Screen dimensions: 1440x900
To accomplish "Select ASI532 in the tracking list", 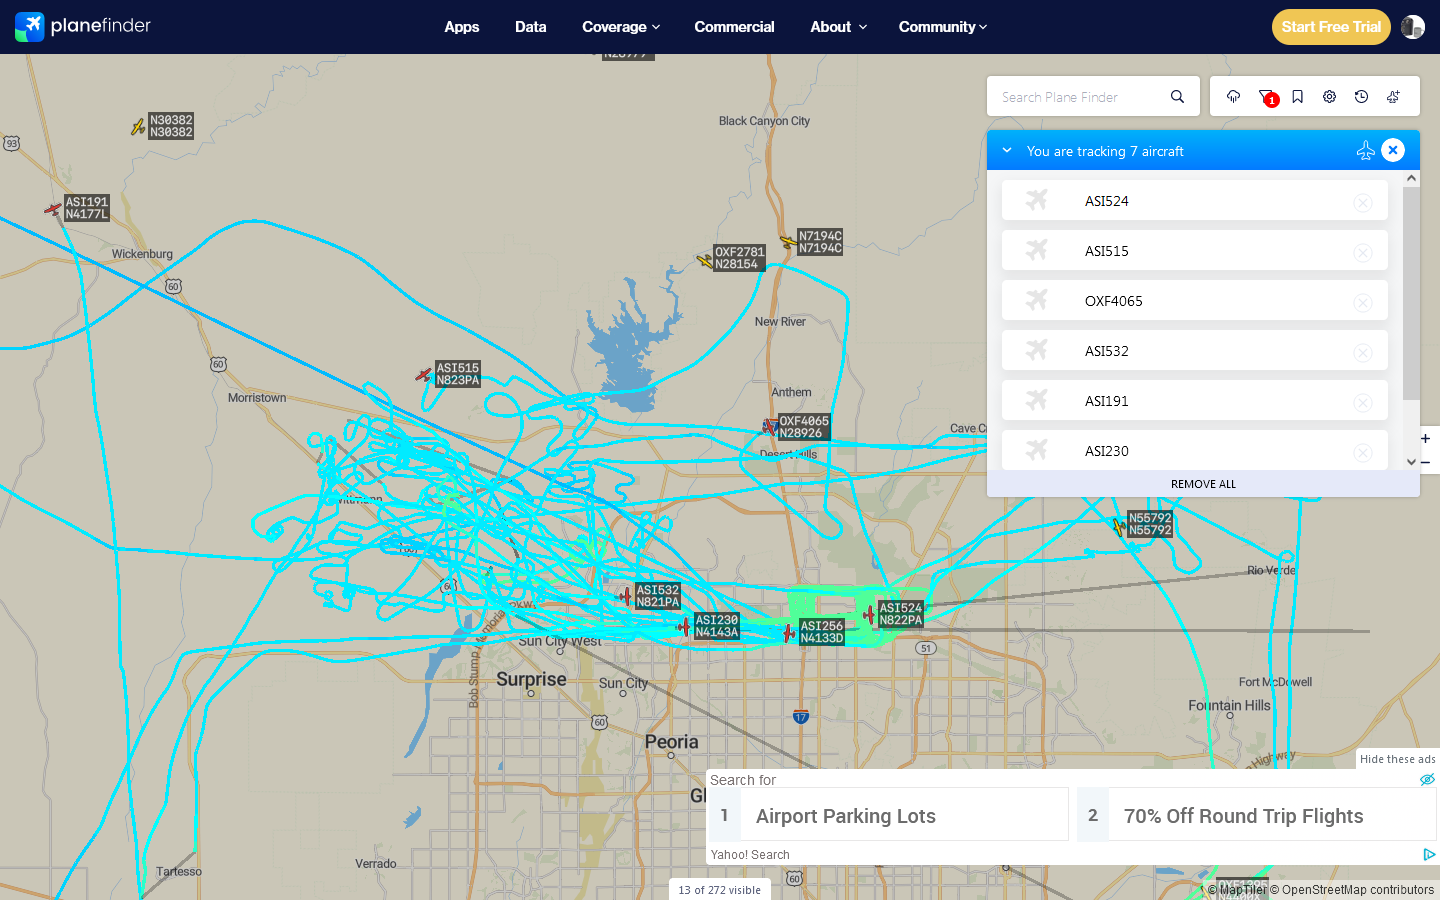I will click(1194, 350).
